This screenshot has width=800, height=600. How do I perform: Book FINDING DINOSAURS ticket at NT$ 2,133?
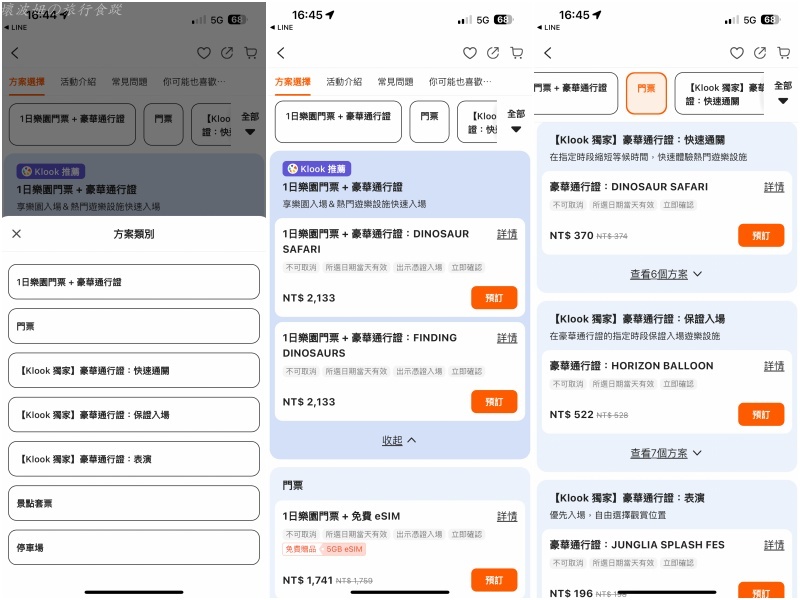pos(494,402)
